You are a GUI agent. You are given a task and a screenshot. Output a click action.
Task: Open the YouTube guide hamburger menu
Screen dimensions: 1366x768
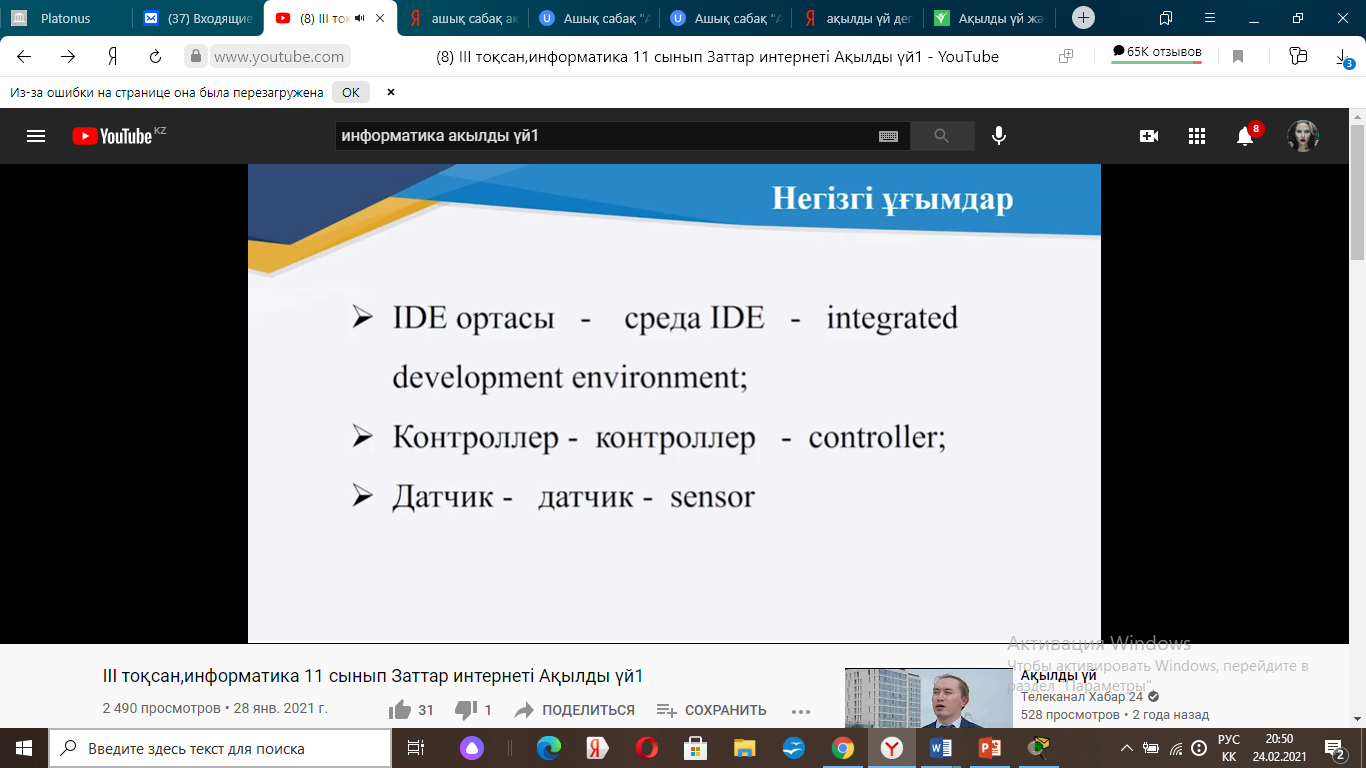coord(36,136)
